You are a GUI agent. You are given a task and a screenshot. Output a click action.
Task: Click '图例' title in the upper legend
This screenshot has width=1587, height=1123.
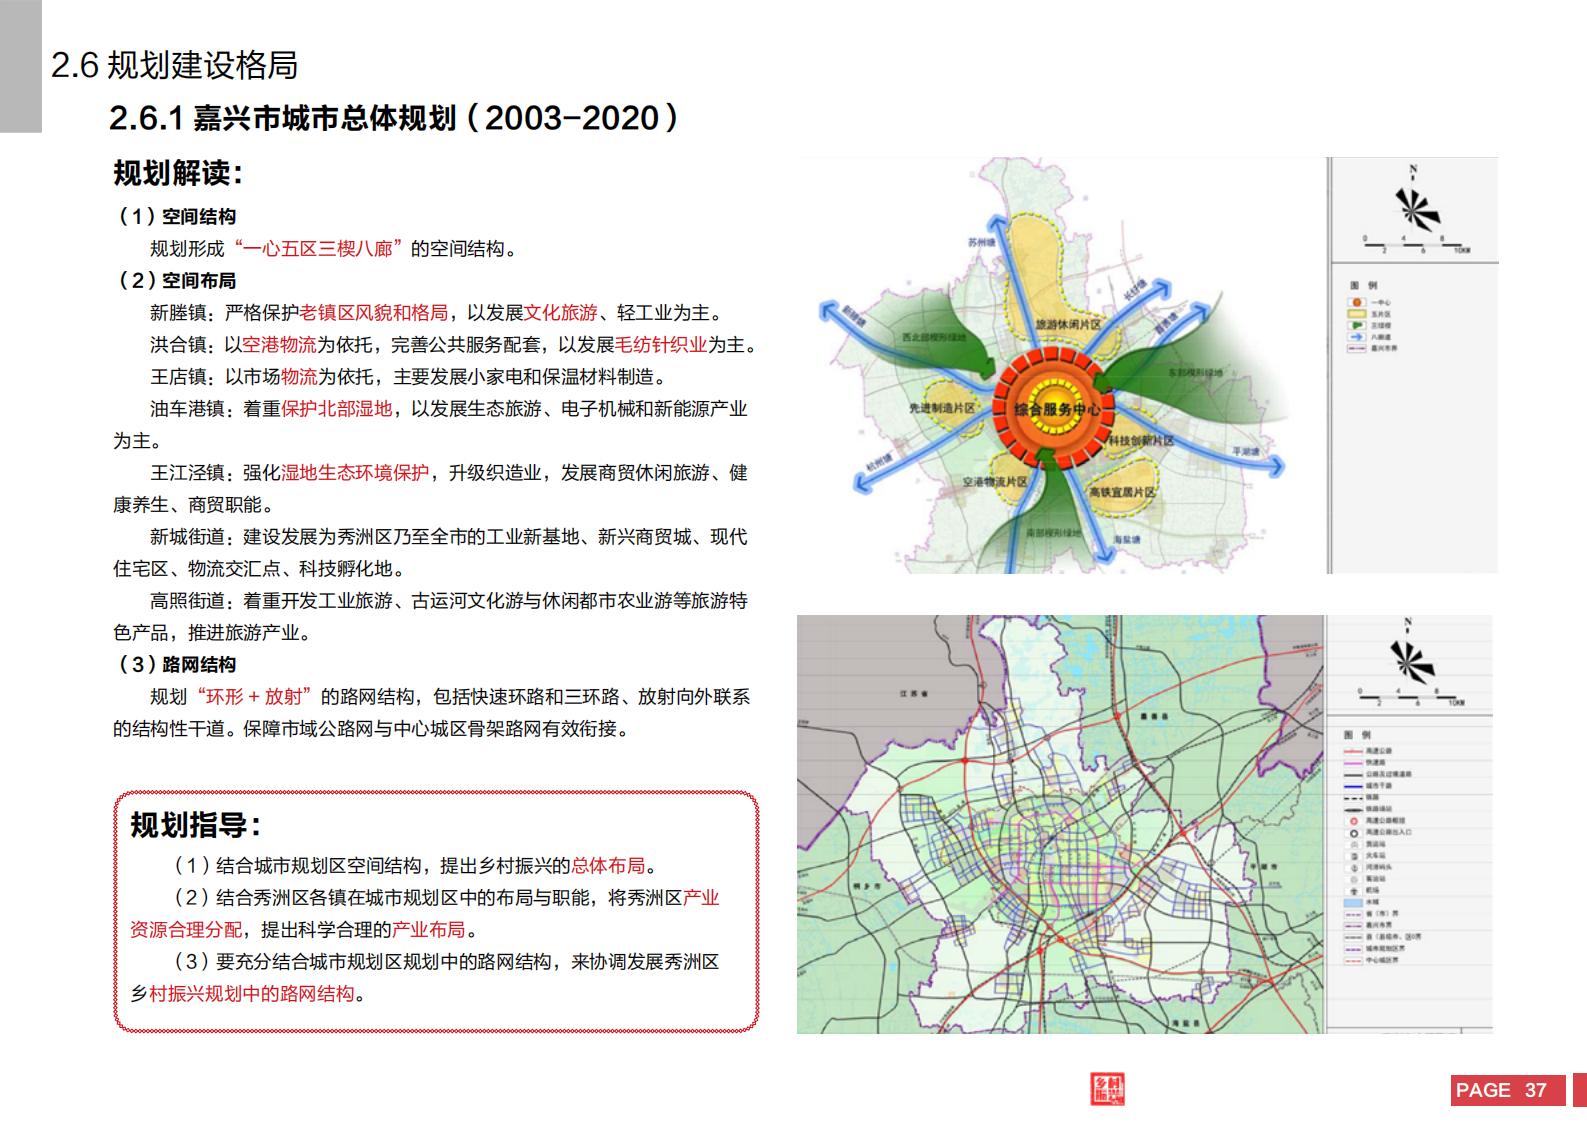(x=1364, y=285)
